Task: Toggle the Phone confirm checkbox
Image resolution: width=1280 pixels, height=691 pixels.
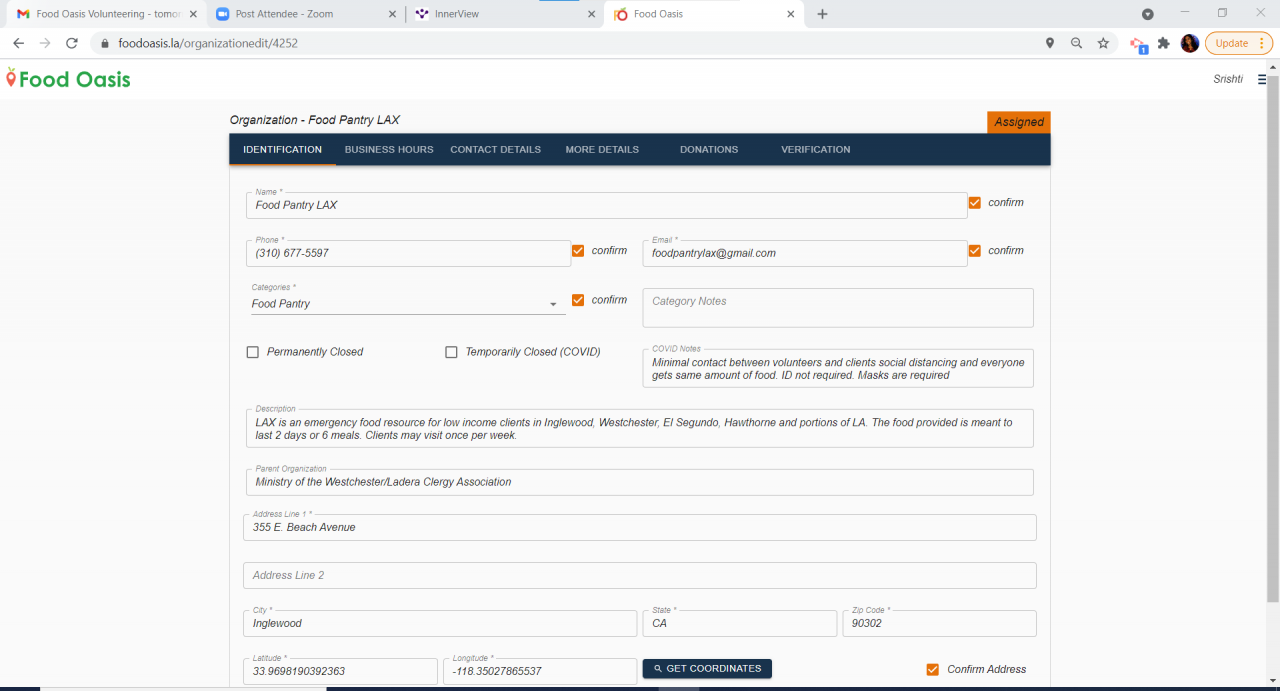Action: pos(578,251)
